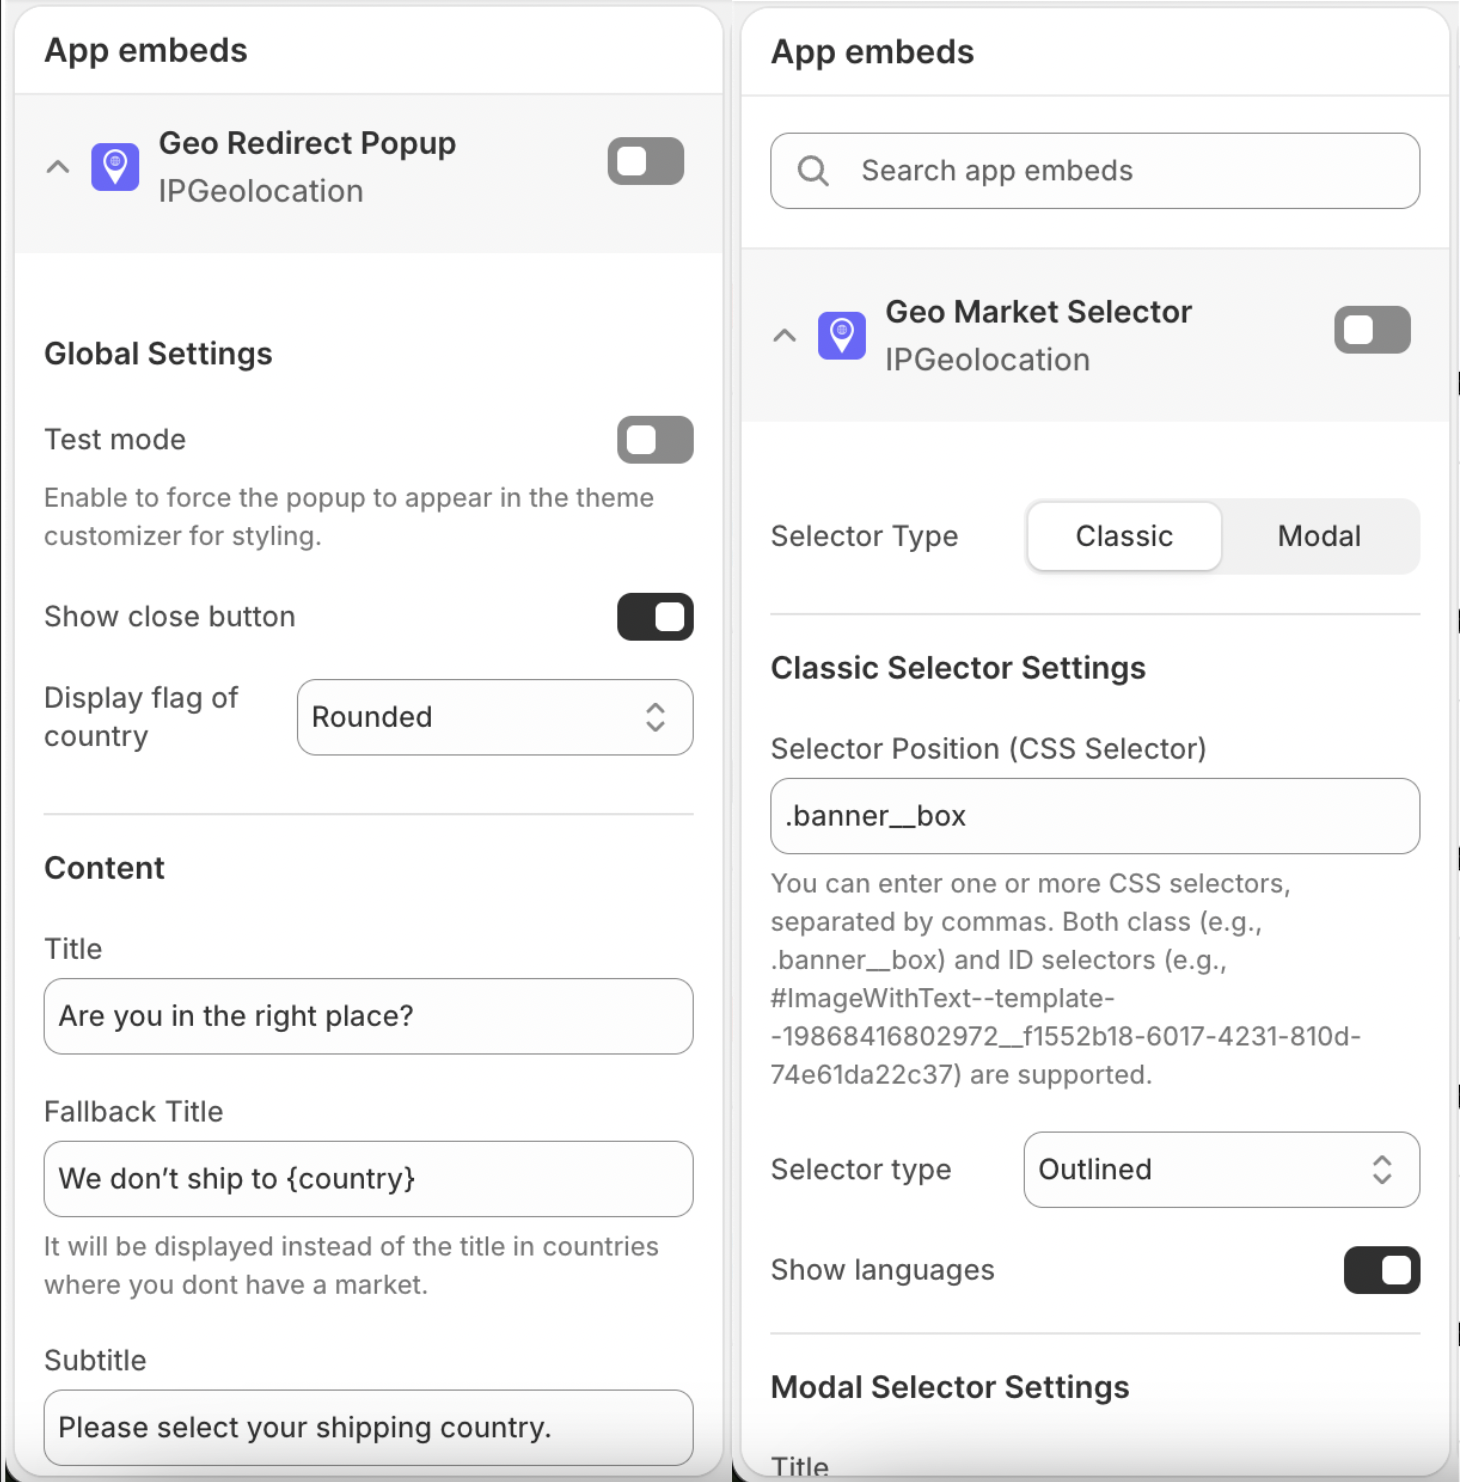Click the Geo Redirect Popup app icon

click(114, 166)
